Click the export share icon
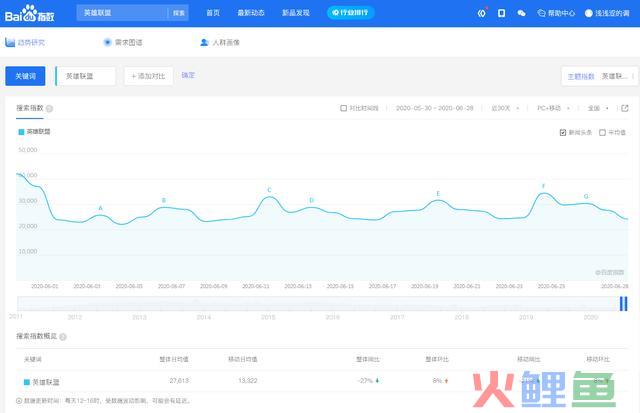This screenshot has width=640, height=413. 624,108
